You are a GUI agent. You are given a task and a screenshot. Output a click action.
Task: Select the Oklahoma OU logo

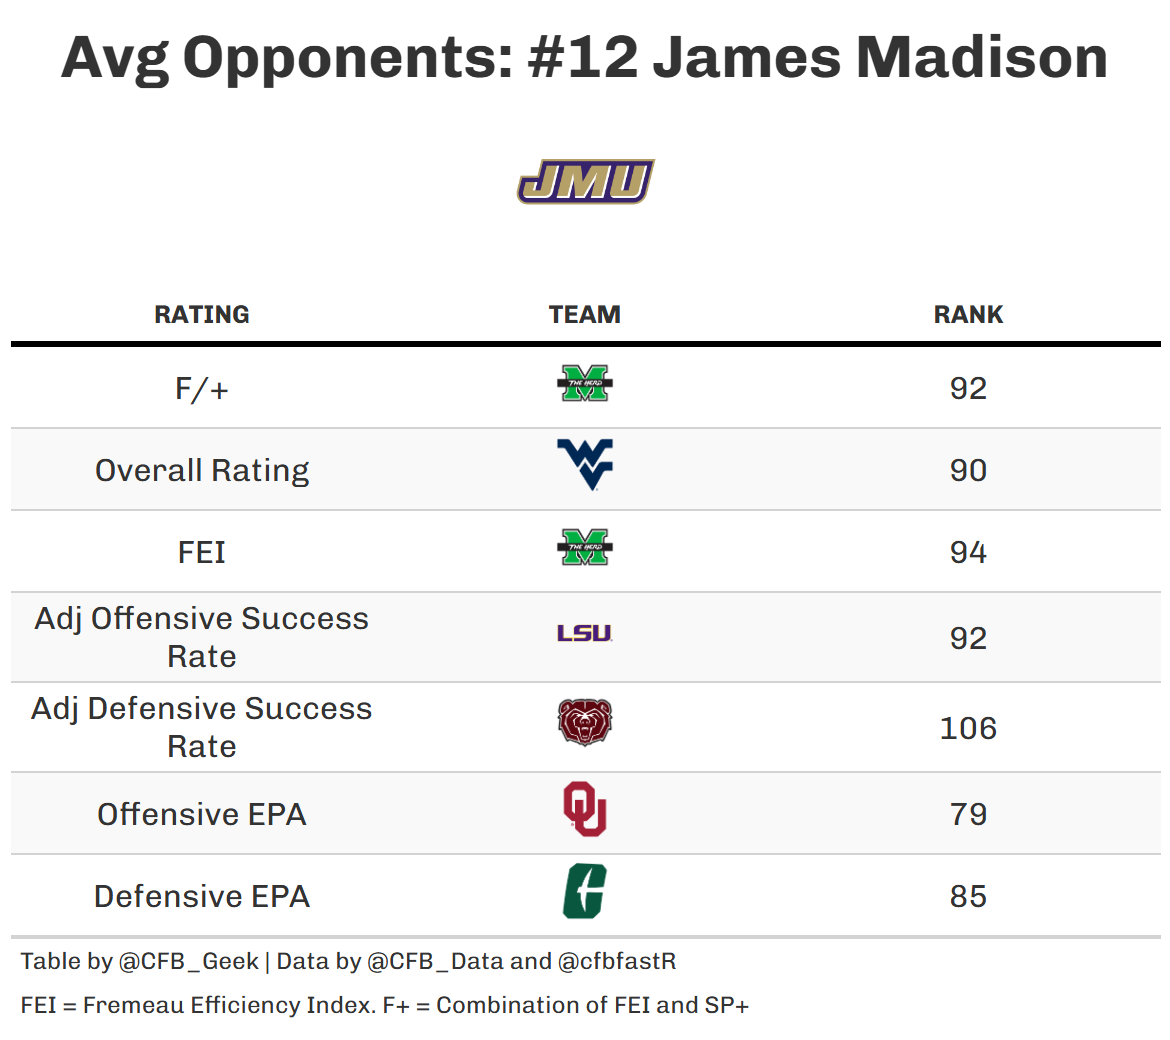pyautogui.click(x=585, y=809)
